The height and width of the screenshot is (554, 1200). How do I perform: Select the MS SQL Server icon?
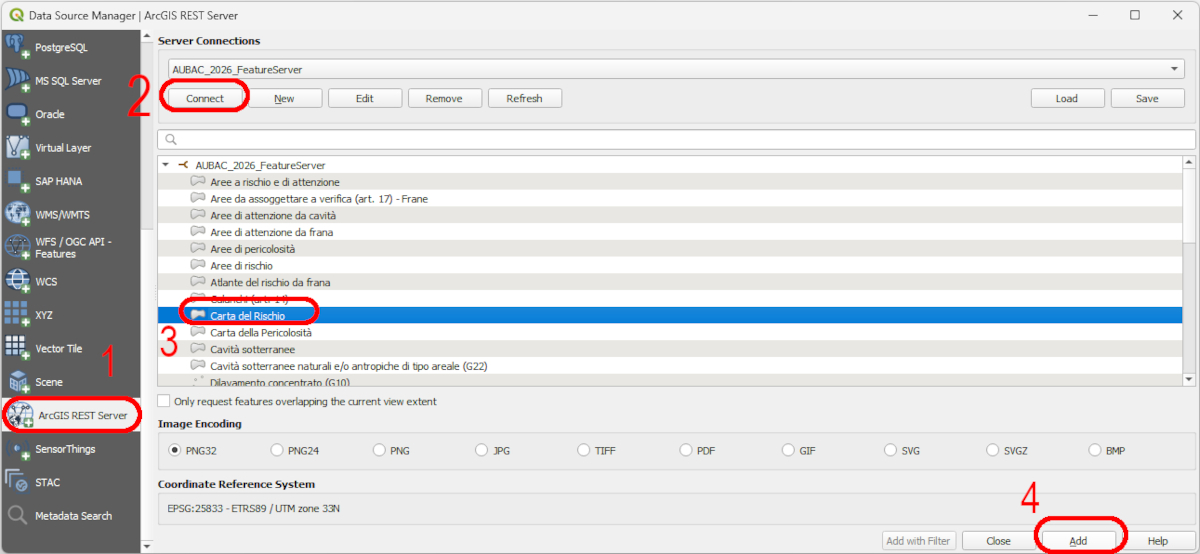pos(18,80)
